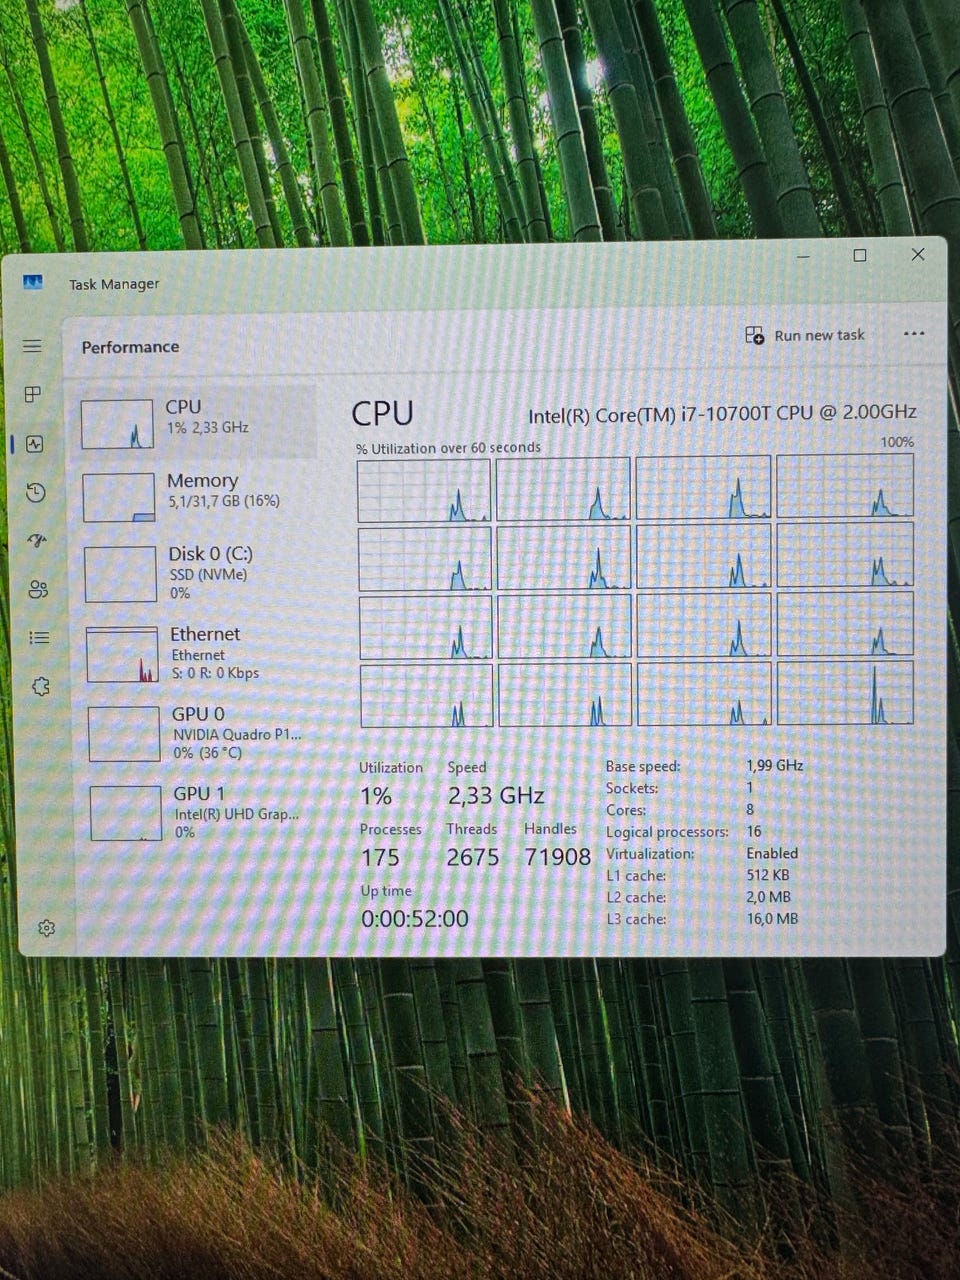Click the 175 Processes value
This screenshot has width=960, height=1280.
pyautogui.click(x=380, y=858)
